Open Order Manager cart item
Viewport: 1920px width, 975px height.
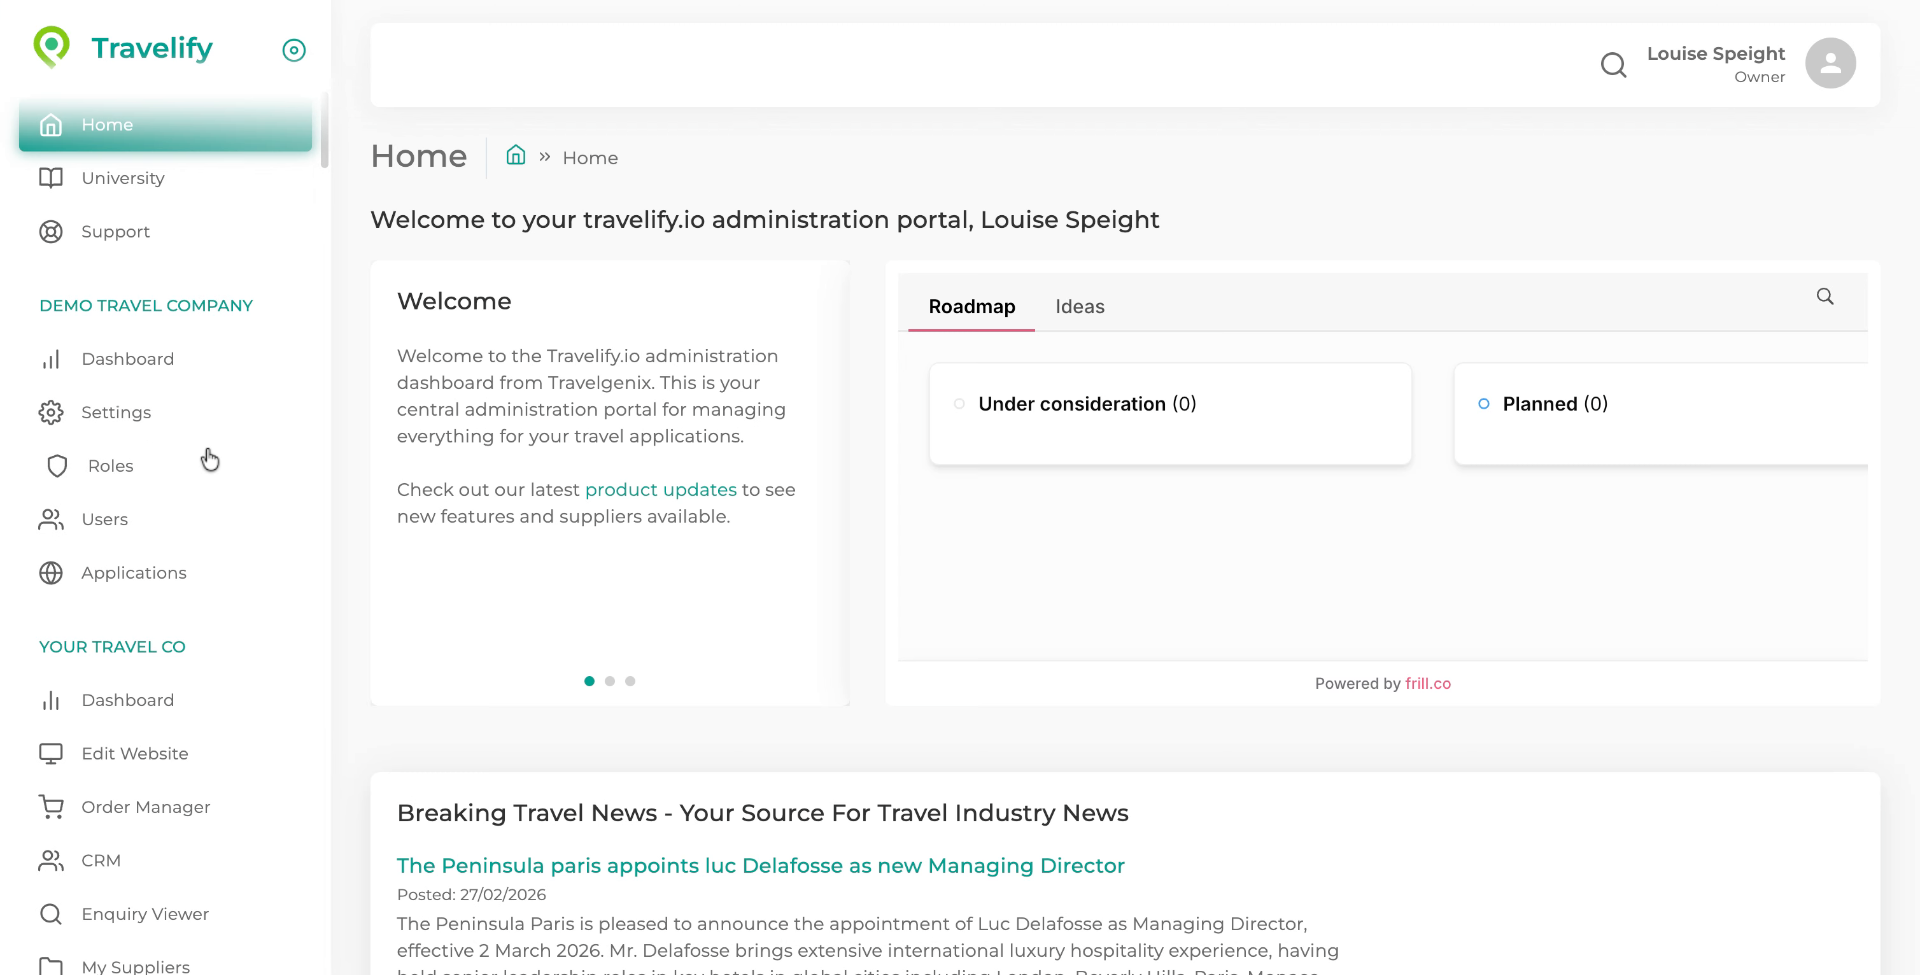pos(145,807)
